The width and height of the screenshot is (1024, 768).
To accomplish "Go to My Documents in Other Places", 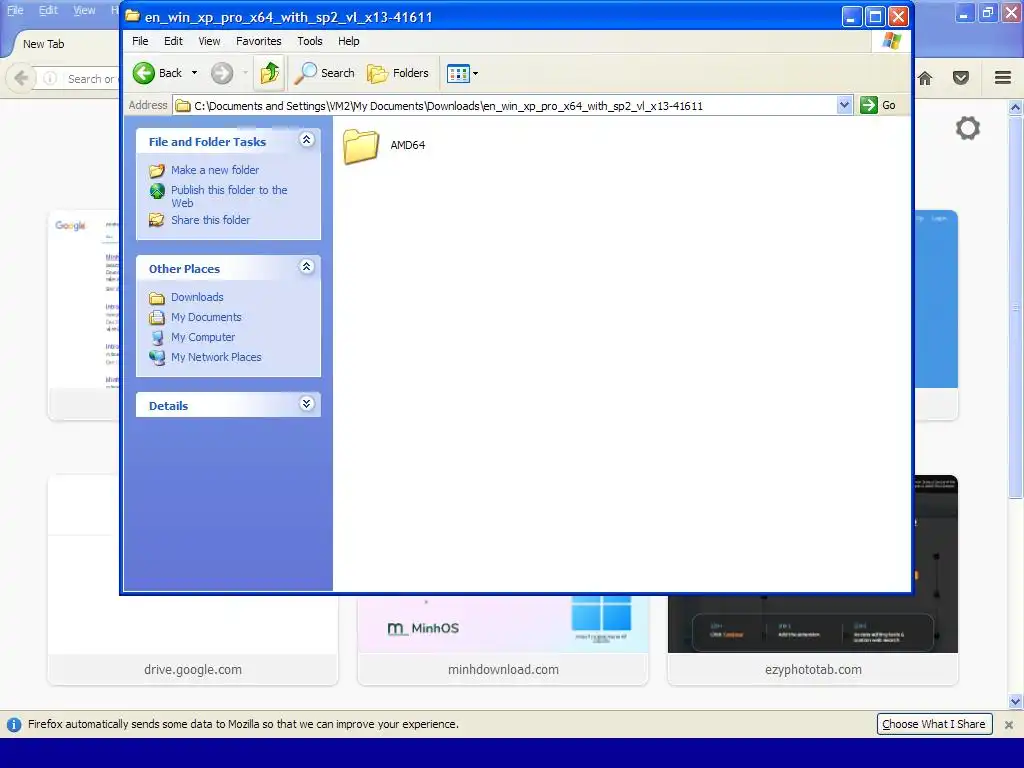I will (x=206, y=317).
